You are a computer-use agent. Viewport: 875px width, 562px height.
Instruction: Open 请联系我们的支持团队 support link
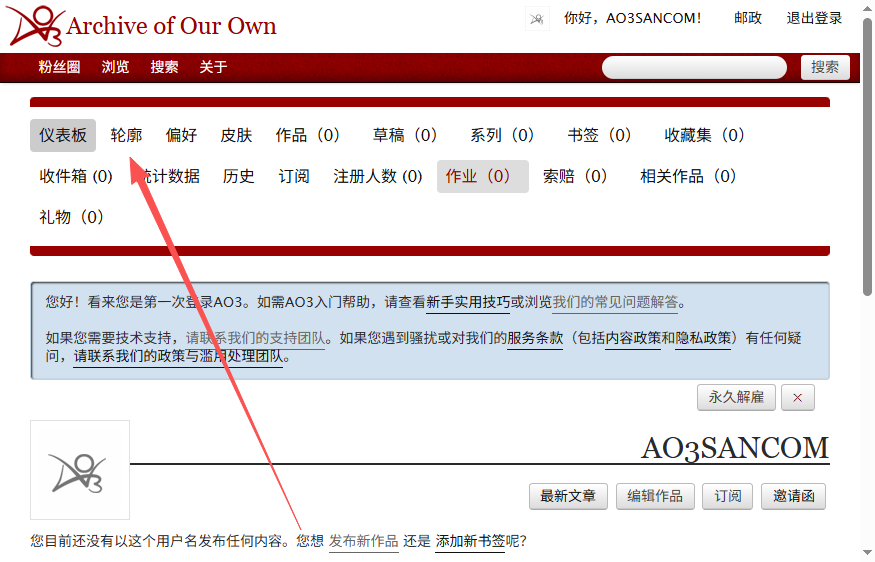(x=256, y=338)
